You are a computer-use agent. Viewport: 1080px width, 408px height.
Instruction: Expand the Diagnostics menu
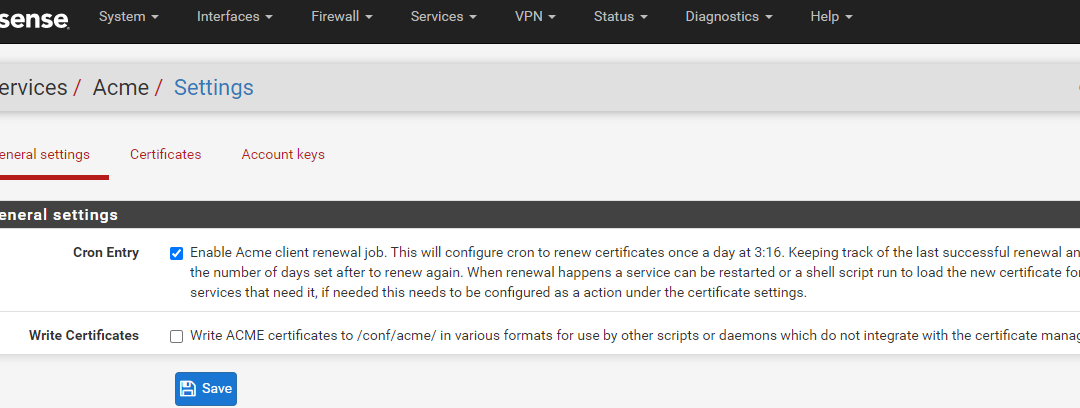pyautogui.click(x=729, y=17)
